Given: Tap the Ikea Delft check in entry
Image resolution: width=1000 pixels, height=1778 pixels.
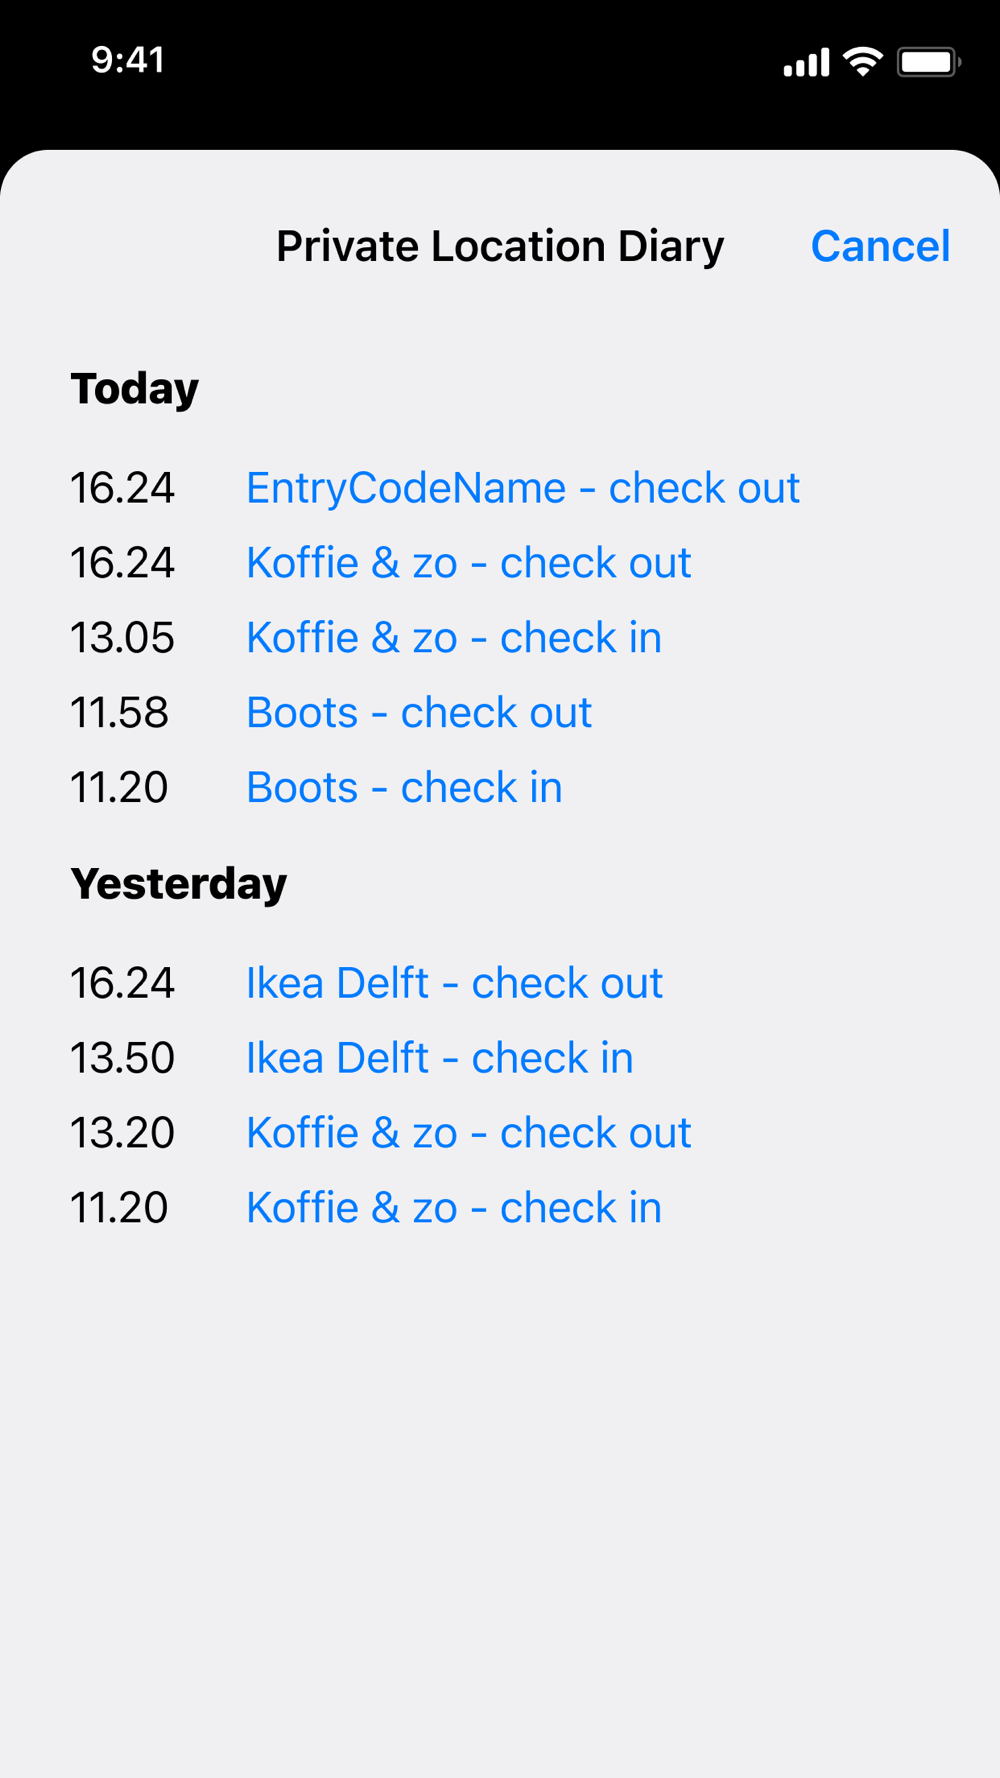Looking at the screenshot, I should 439,1058.
